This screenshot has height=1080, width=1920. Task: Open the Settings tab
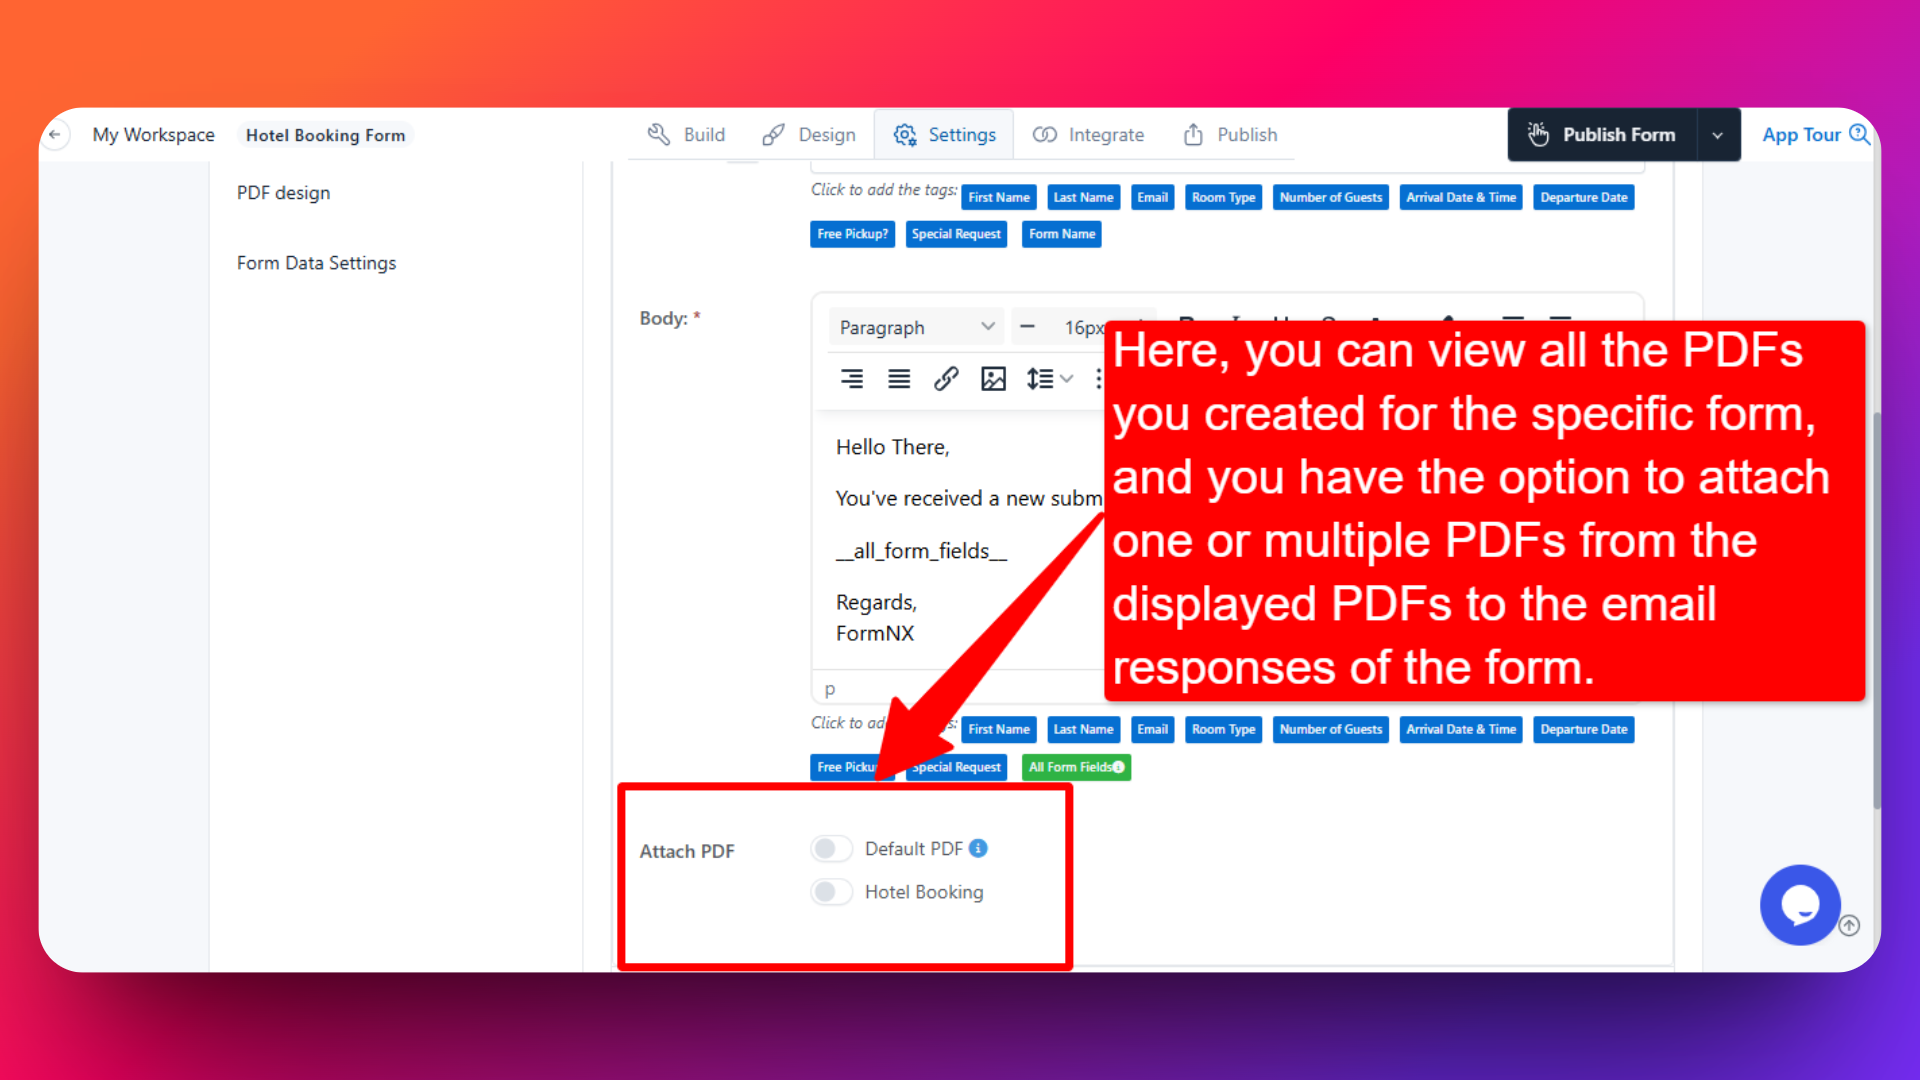pyautogui.click(x=945, y=135)
